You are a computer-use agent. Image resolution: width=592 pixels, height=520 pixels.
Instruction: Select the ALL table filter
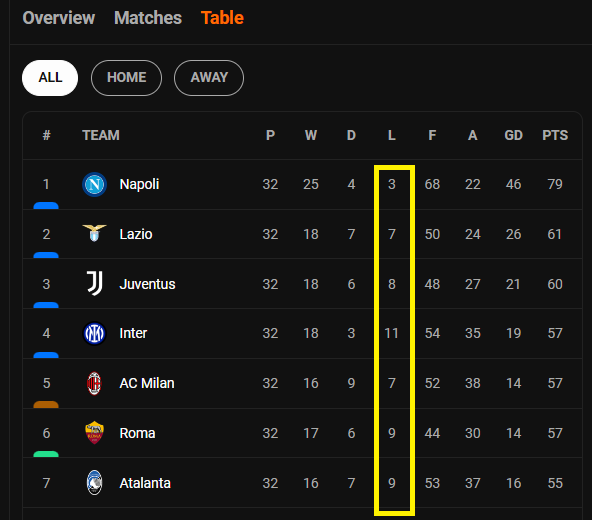pyautogui.click(x=50, y=78)
